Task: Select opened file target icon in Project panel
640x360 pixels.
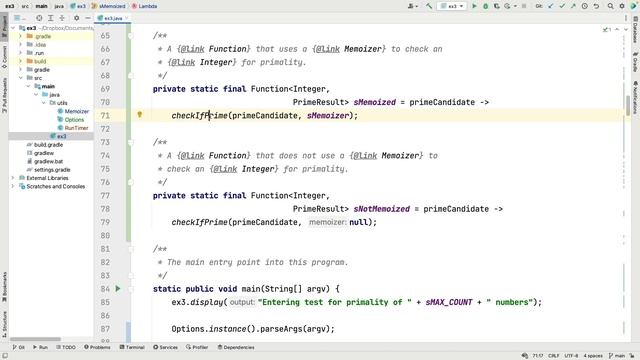Action: pos(39,18)
